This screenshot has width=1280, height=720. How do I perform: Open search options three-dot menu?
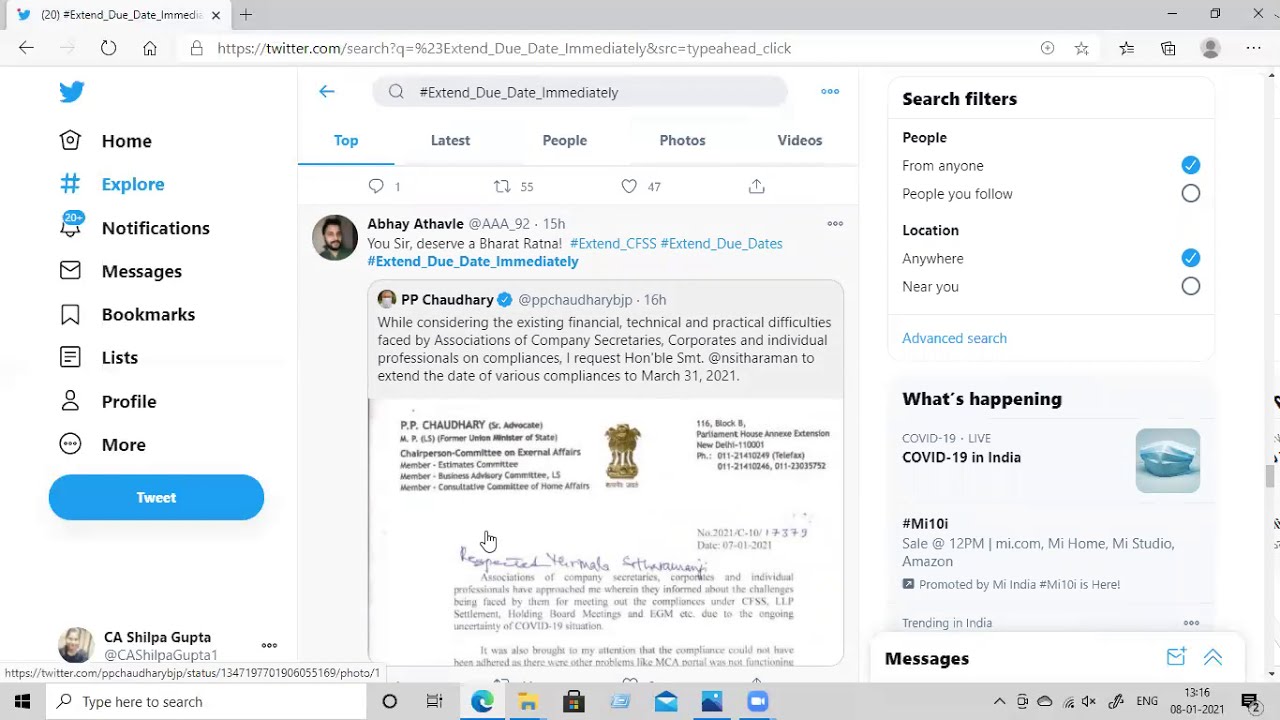click(830, 91)
